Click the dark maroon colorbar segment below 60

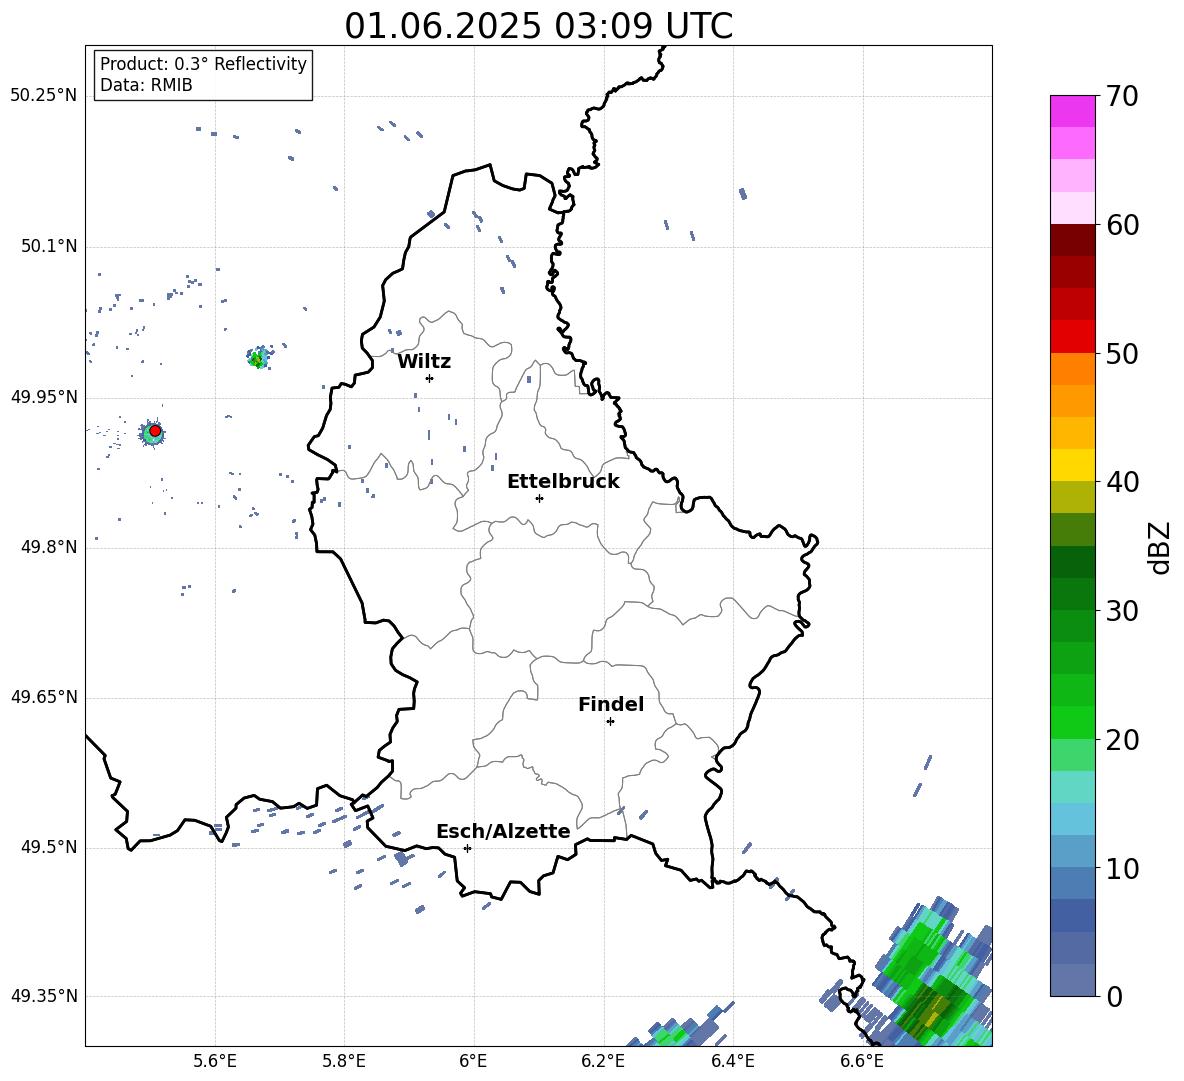(1072, 240)
